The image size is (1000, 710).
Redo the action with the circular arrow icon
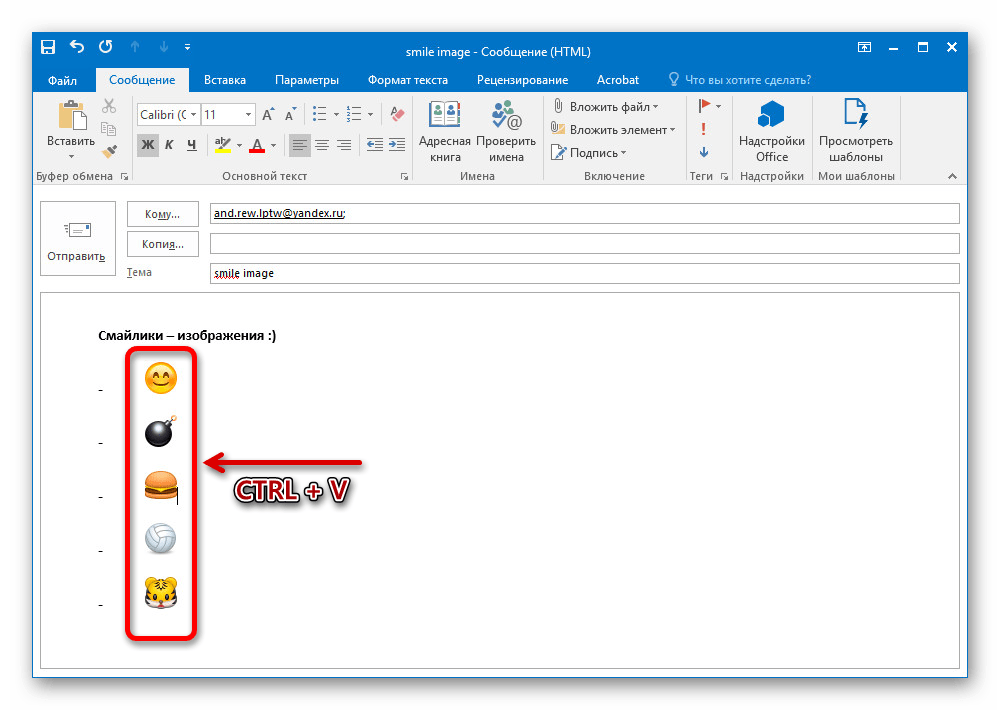tap(106, 47)
